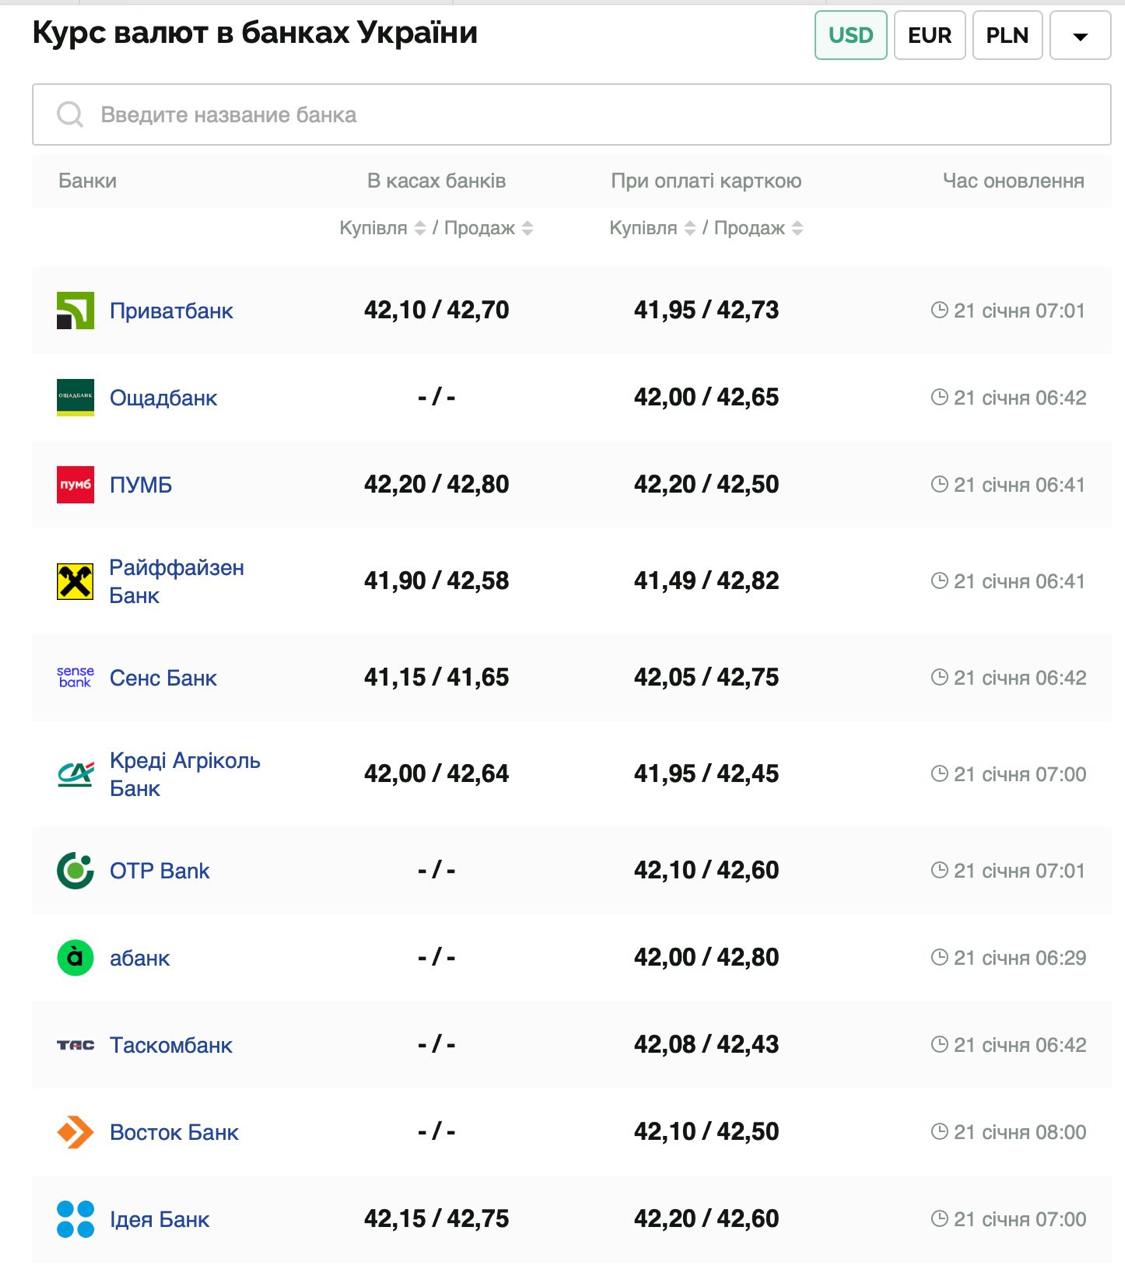Viewport: 1125px width, 1280px height.
Task: Click the Райффайзен Банк yellow logo
Action: pyautogui.click(x=75, y=581)
